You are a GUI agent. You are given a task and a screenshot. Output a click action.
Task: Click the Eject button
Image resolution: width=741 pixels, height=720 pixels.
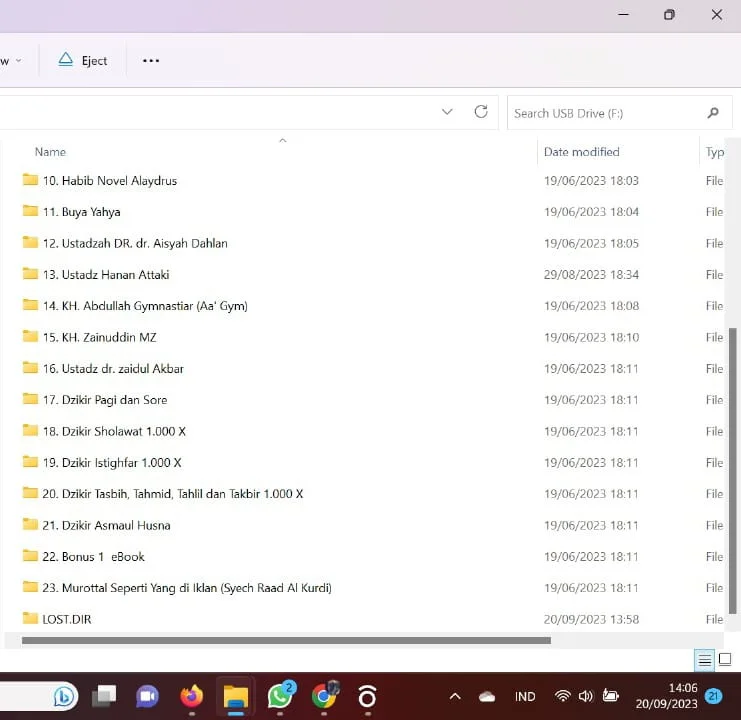pyautogui.click(x=83, y=60)
